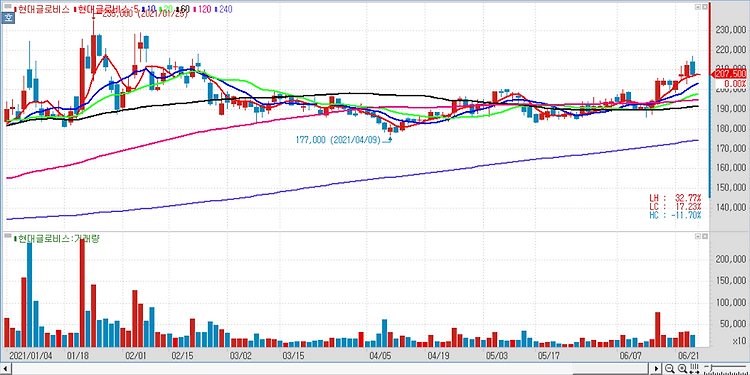The image size is (750, 375).
Task: Click the vertical price range bar on right
Action: (710, 100)
